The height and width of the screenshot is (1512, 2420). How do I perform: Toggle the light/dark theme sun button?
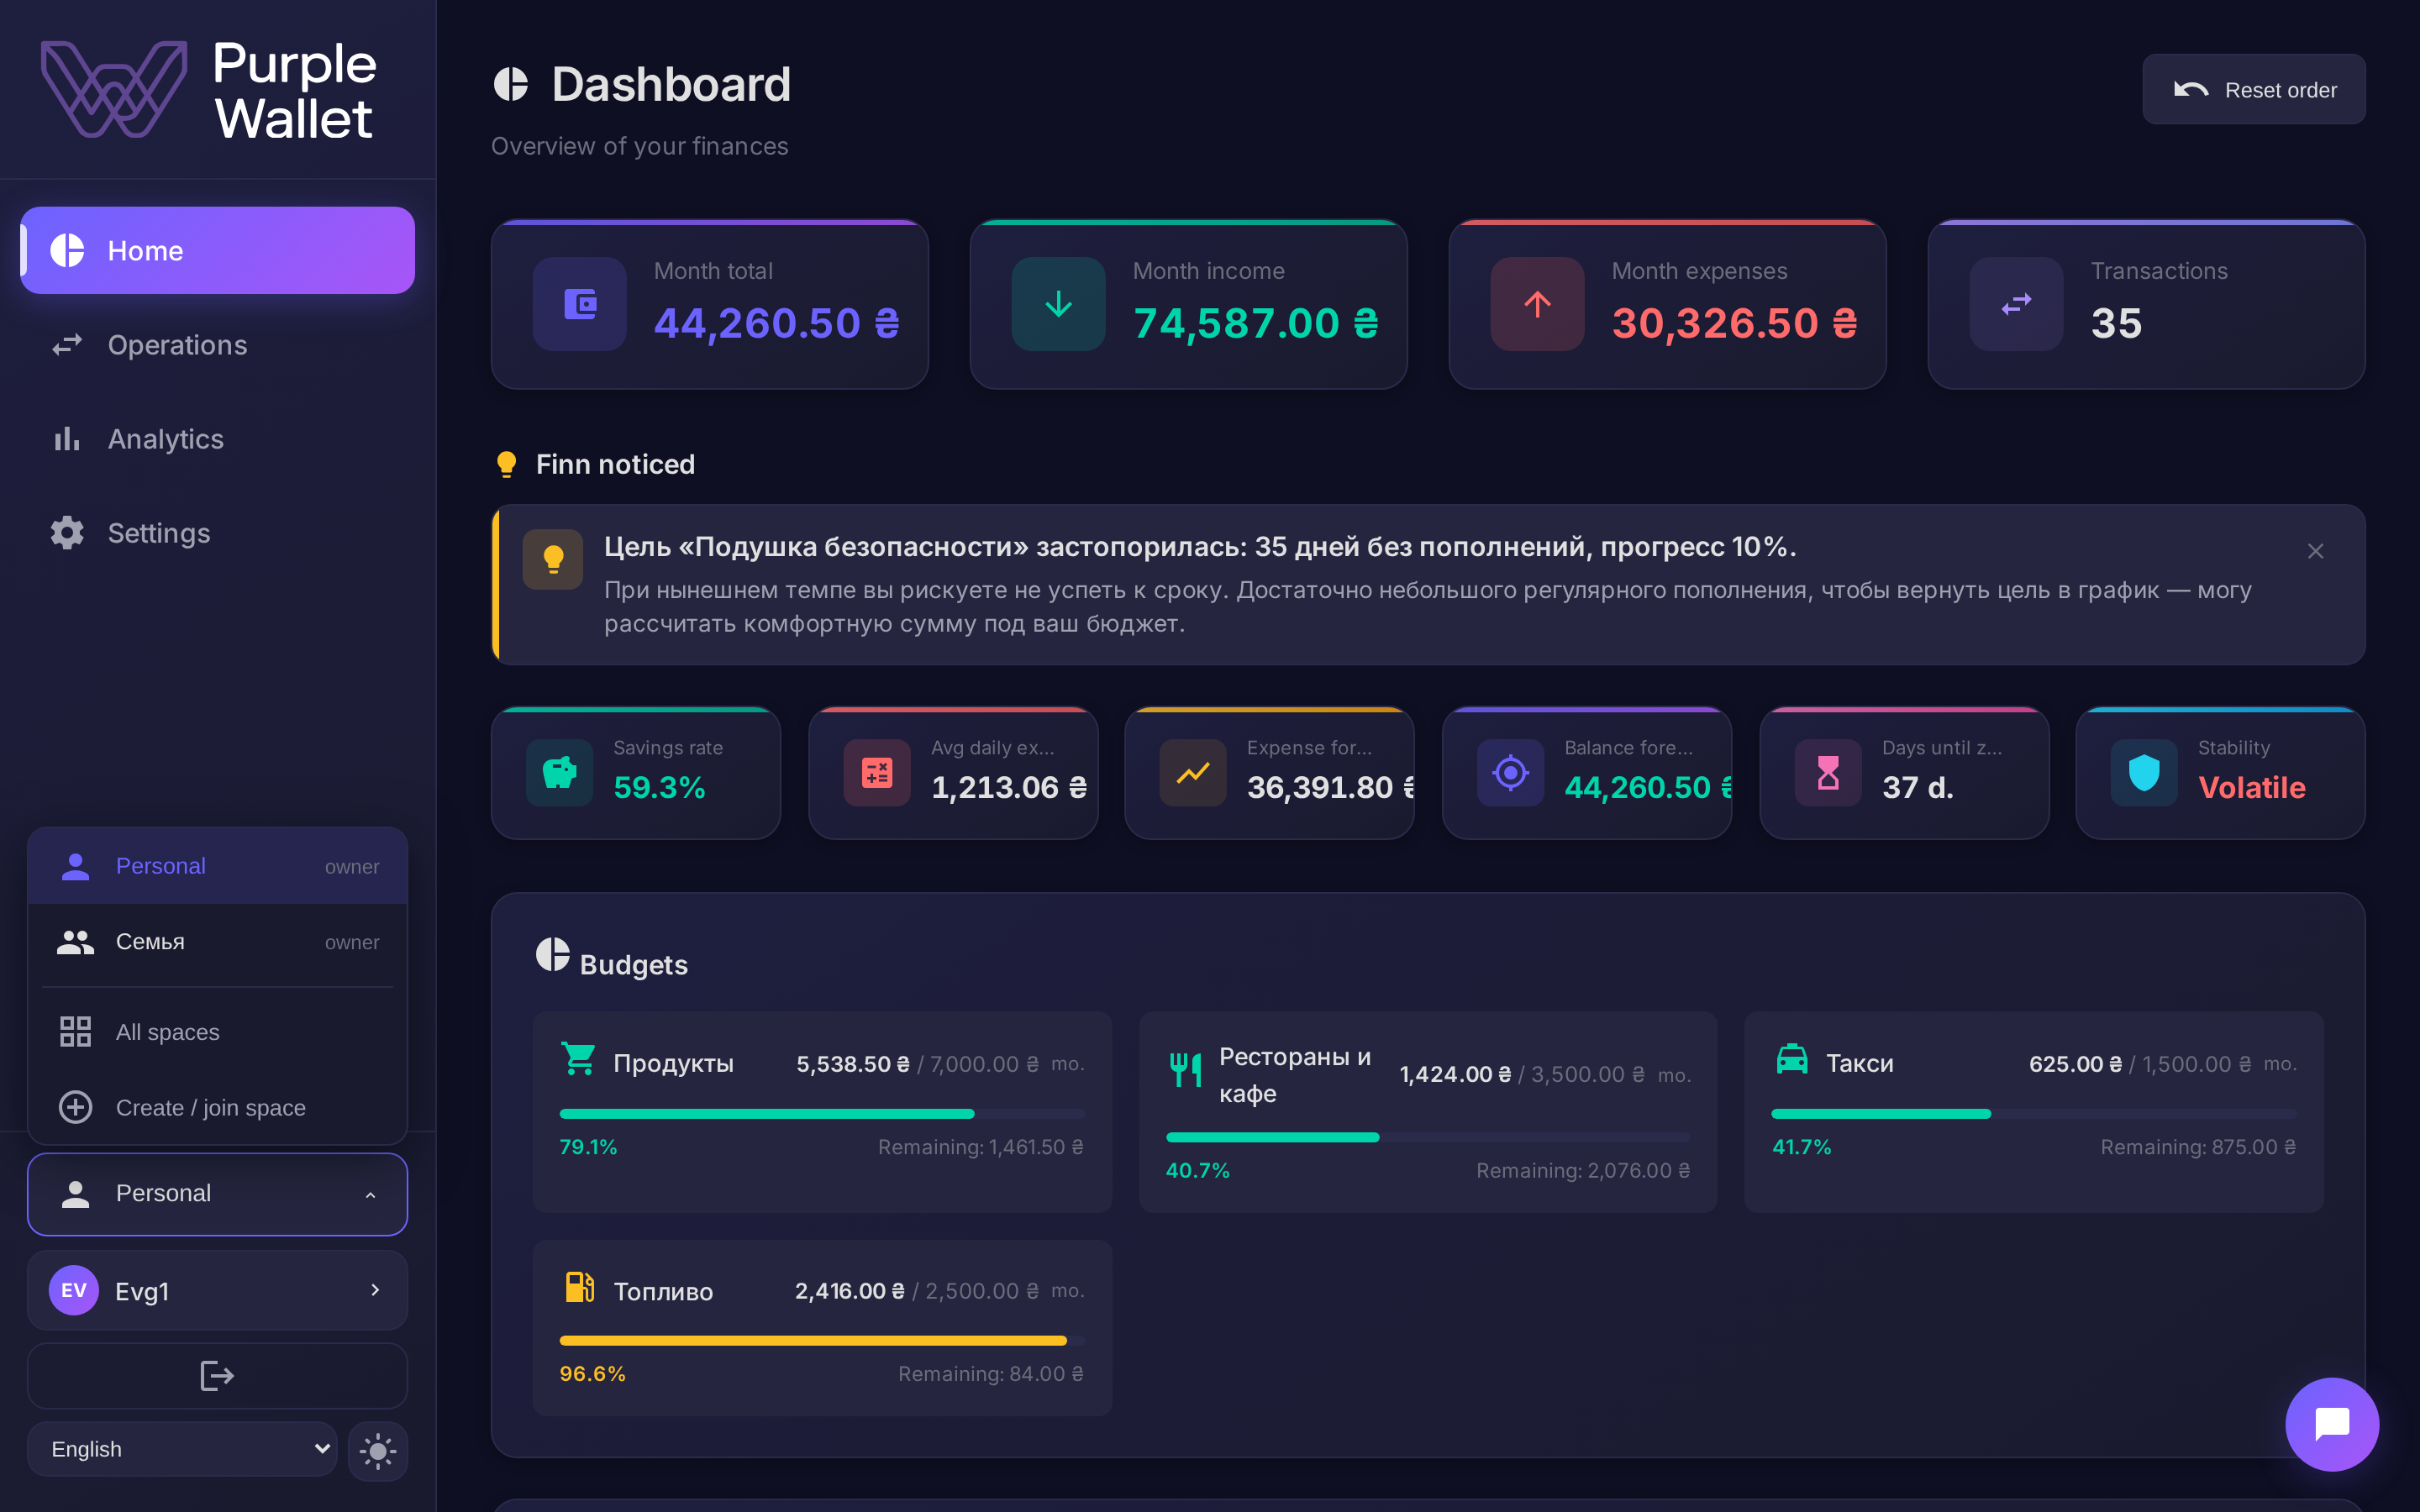pos(378,1451)
